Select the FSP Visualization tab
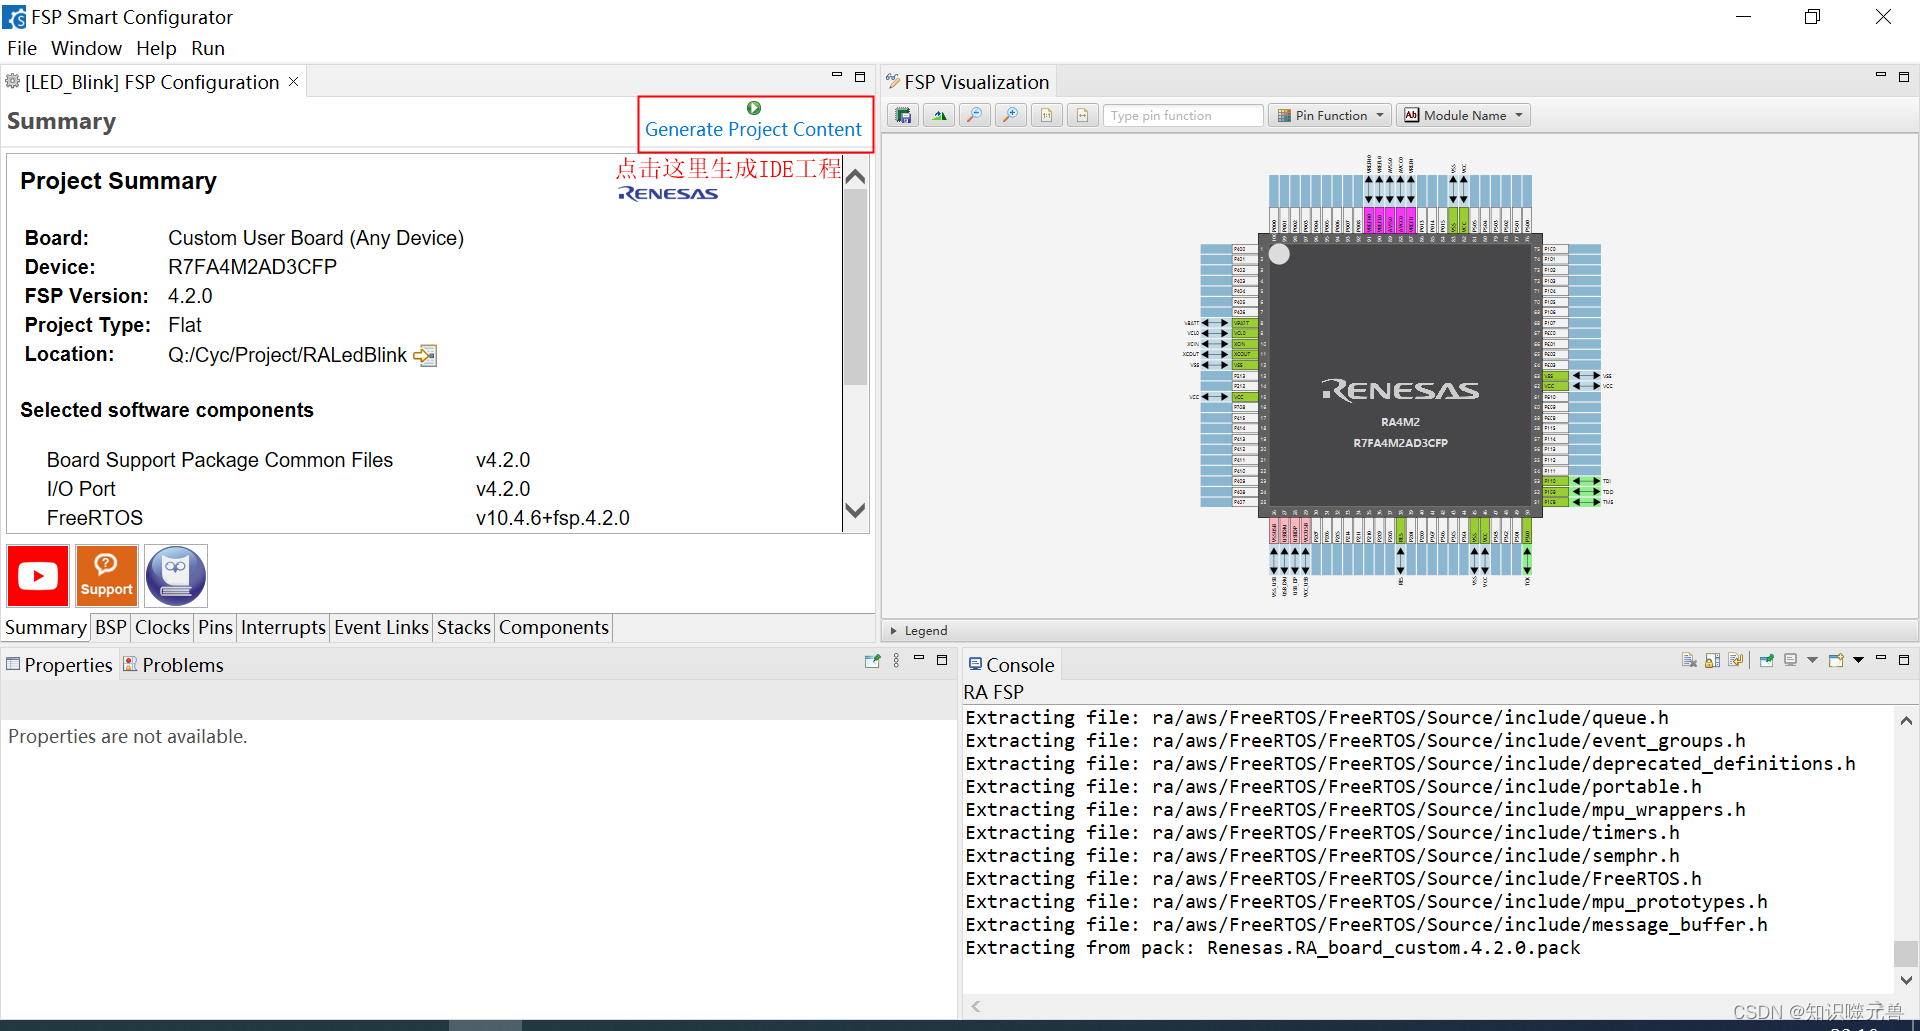 [x=967, y=82]
